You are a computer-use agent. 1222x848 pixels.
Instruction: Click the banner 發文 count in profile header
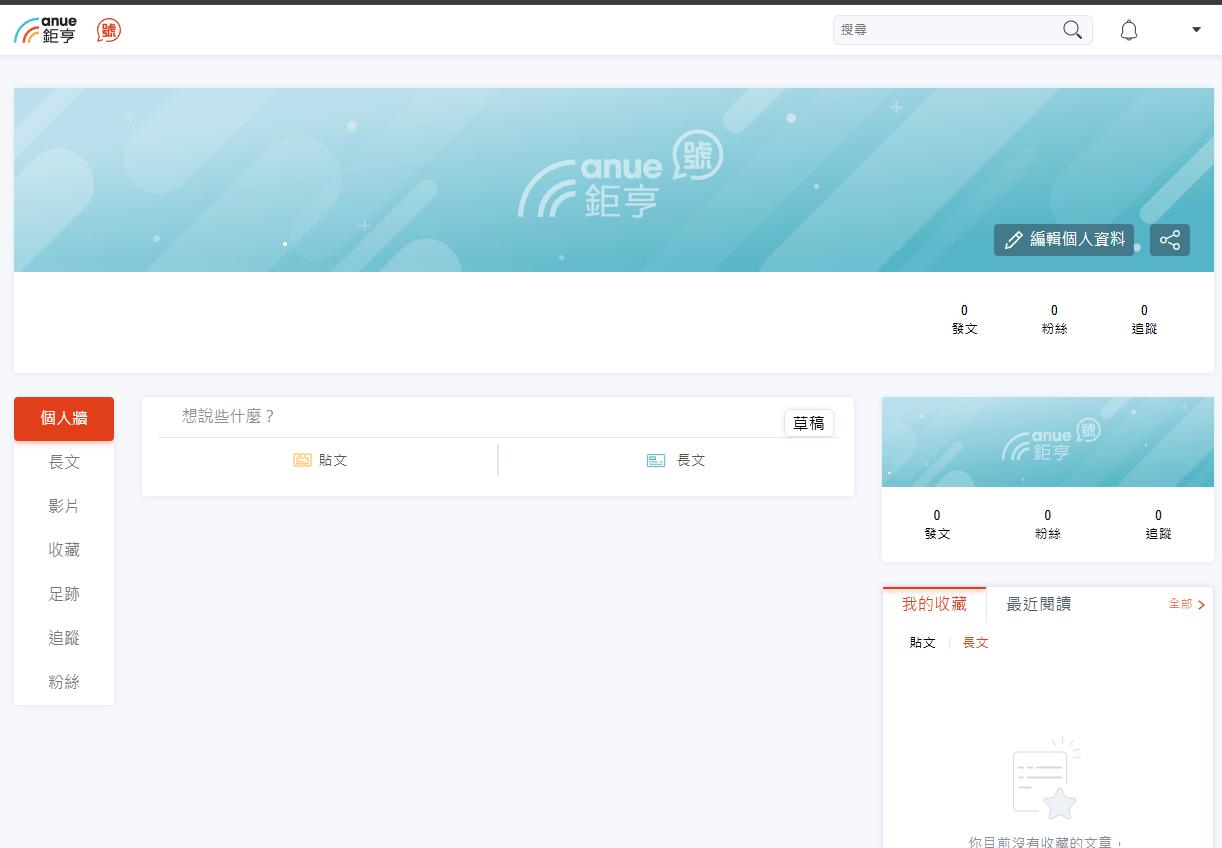(964, 319)
